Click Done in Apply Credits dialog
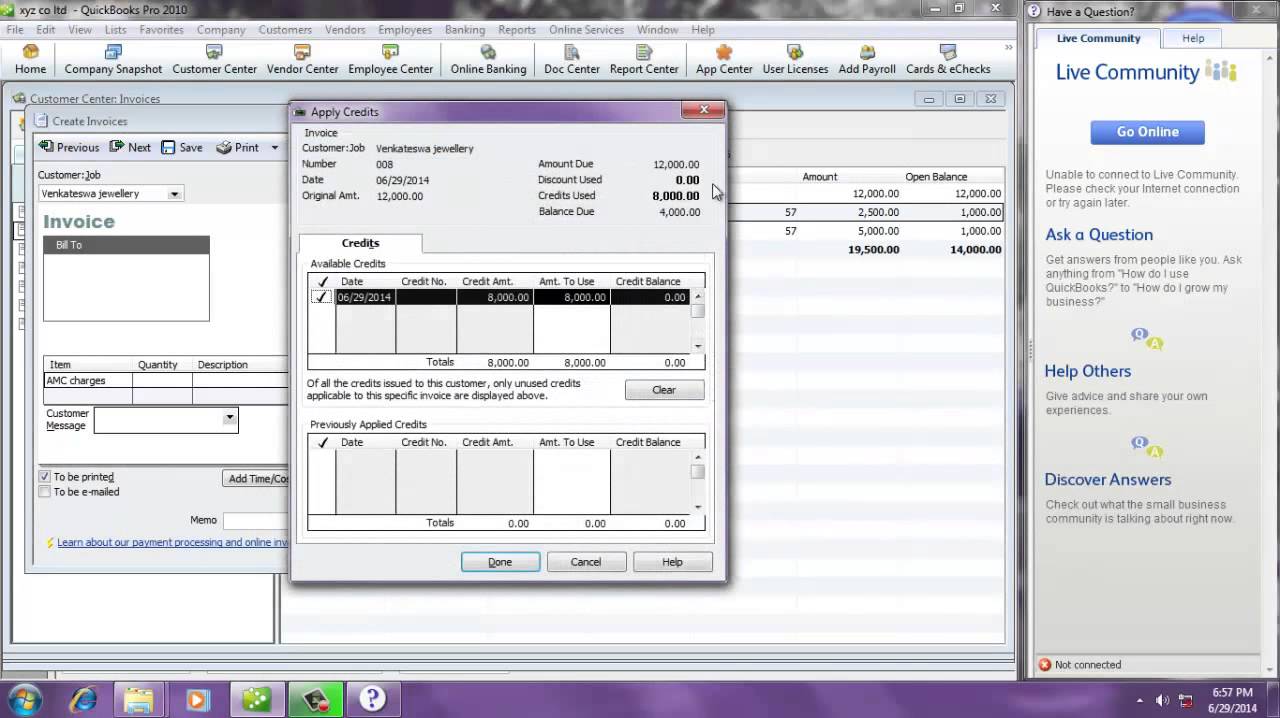Screen dimensions: 1280x718 coord(500,562)
